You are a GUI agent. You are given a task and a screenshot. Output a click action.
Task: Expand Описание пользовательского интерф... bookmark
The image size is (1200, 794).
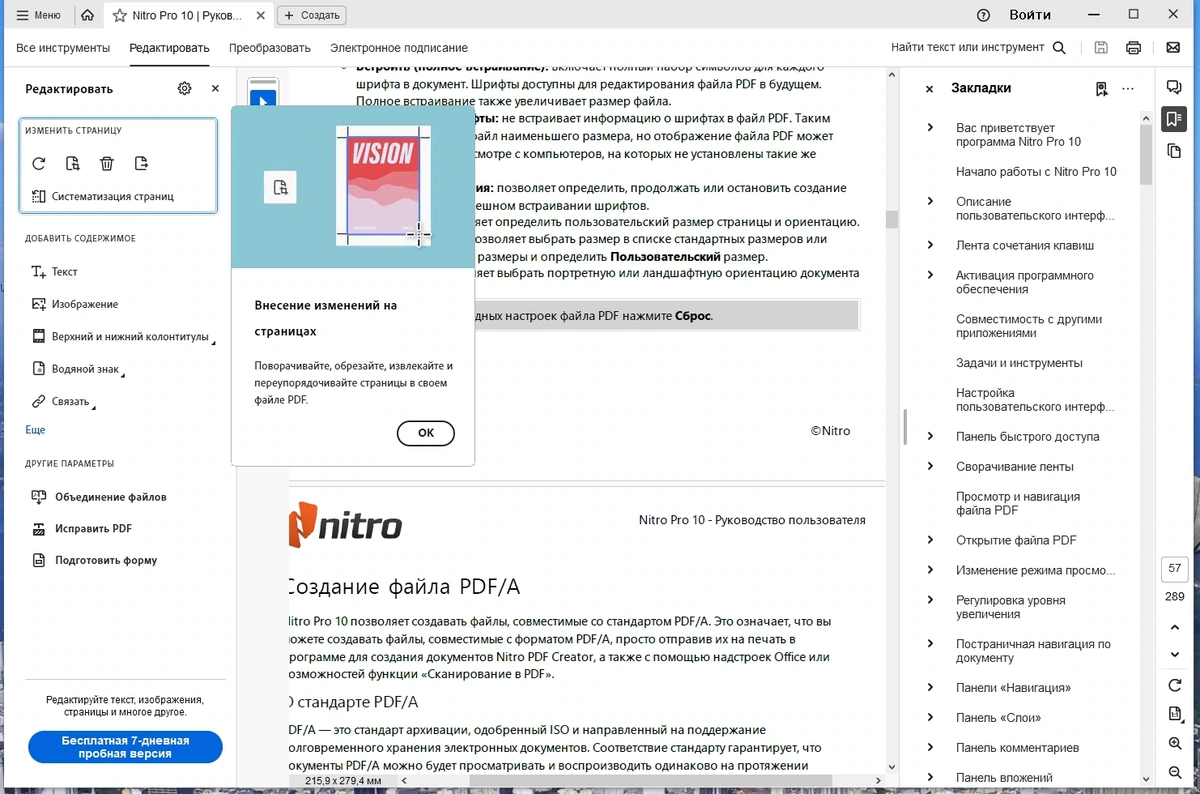click(930, 201)
